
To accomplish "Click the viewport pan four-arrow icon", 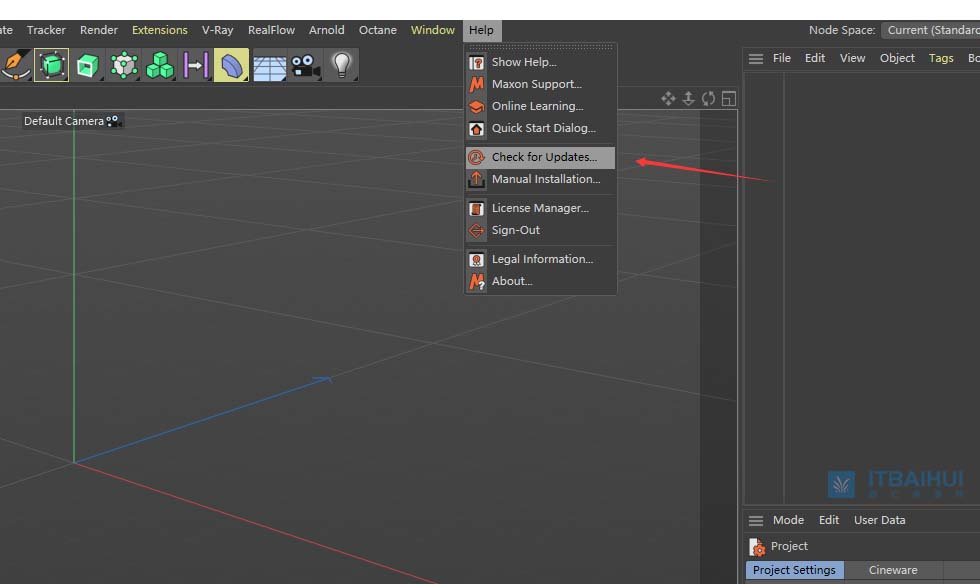I will pyautogui.click(x=668, y=99).
